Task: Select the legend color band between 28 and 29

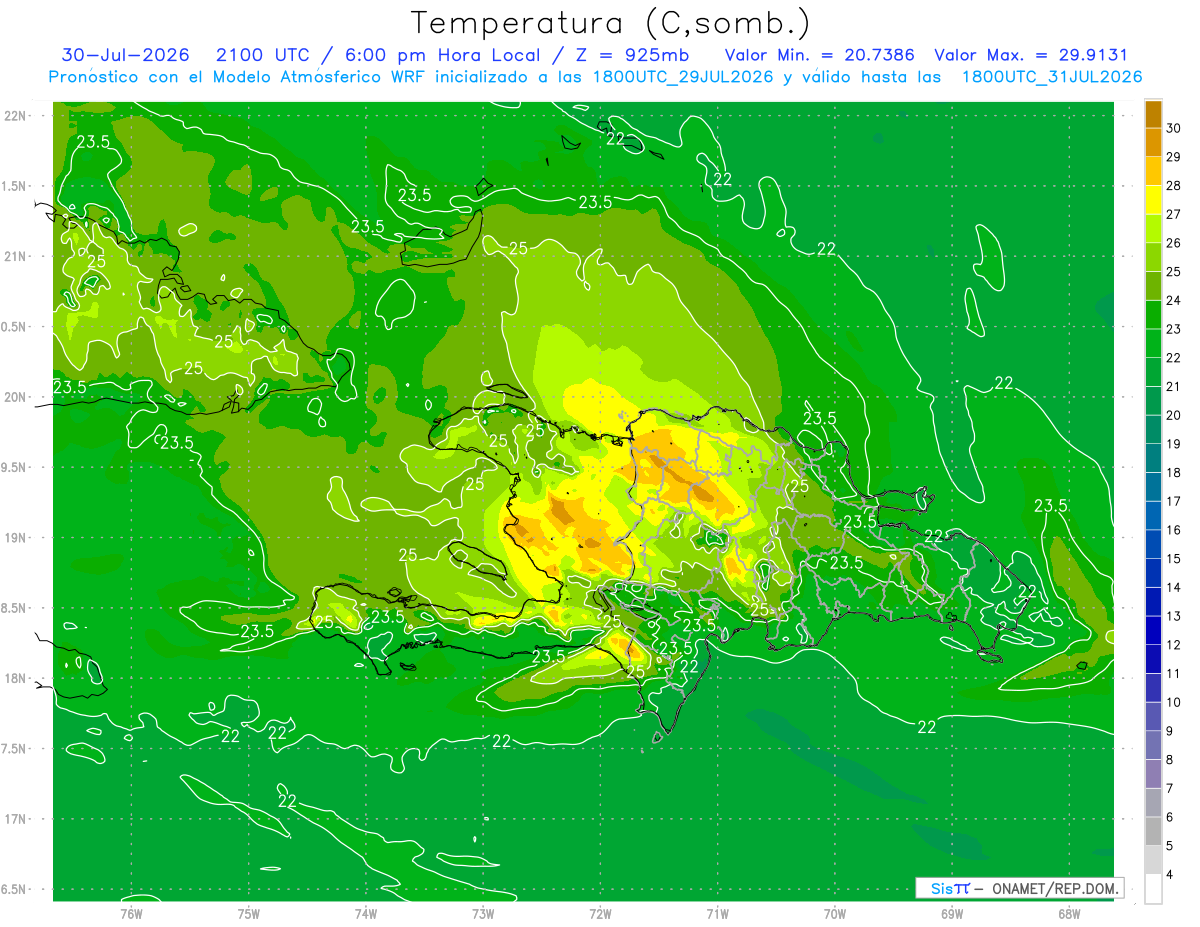Action: [1153, 171]
